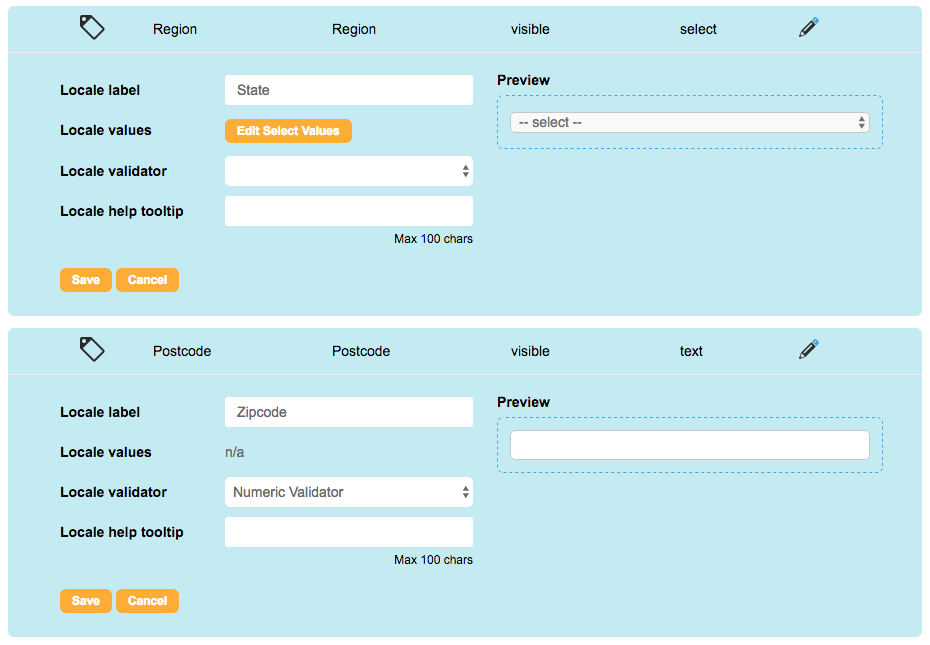Viewport: 930px width, 645px height.
Task: Click the tag icon in Region row
Action: [92, 28]
